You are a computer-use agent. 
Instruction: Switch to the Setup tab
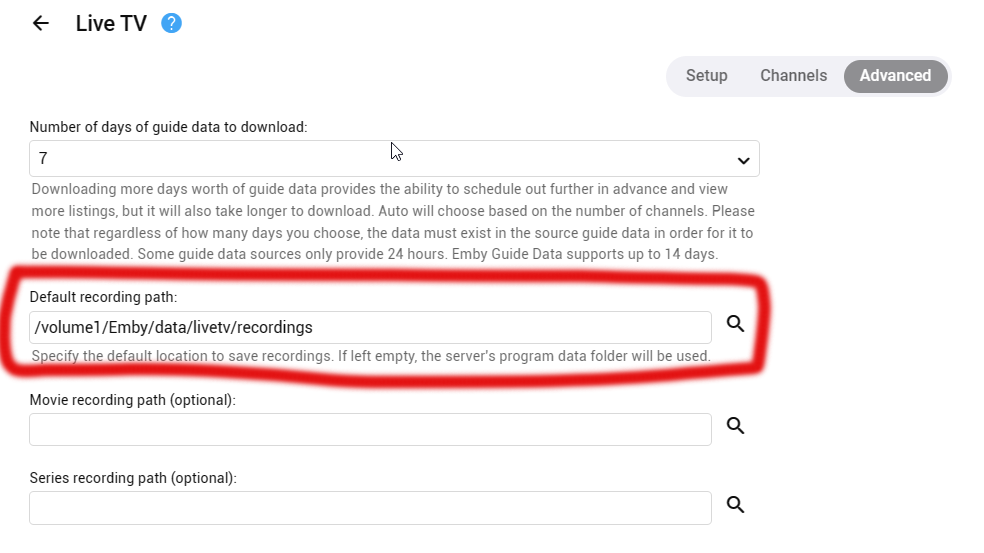click(706, 76)
